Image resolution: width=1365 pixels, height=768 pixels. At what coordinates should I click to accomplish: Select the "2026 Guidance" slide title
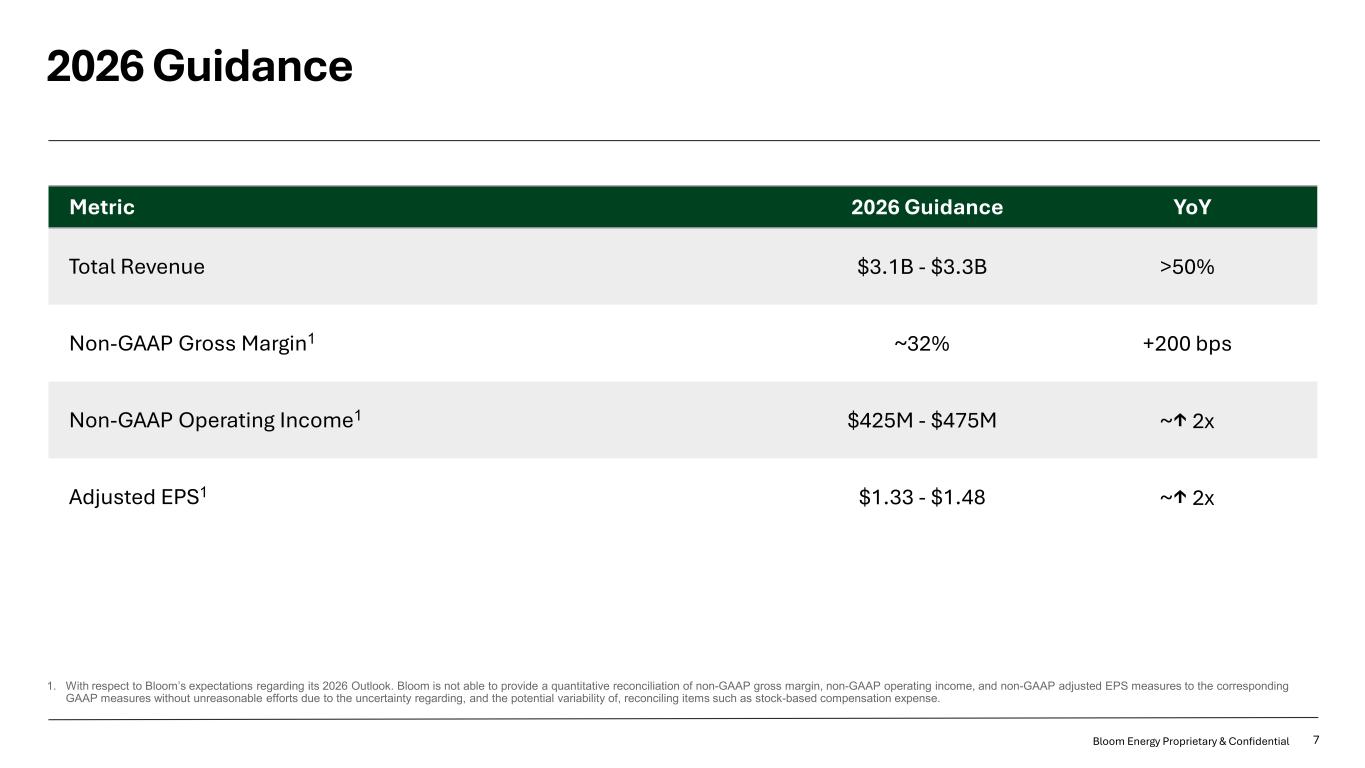[x=200, y=67]
